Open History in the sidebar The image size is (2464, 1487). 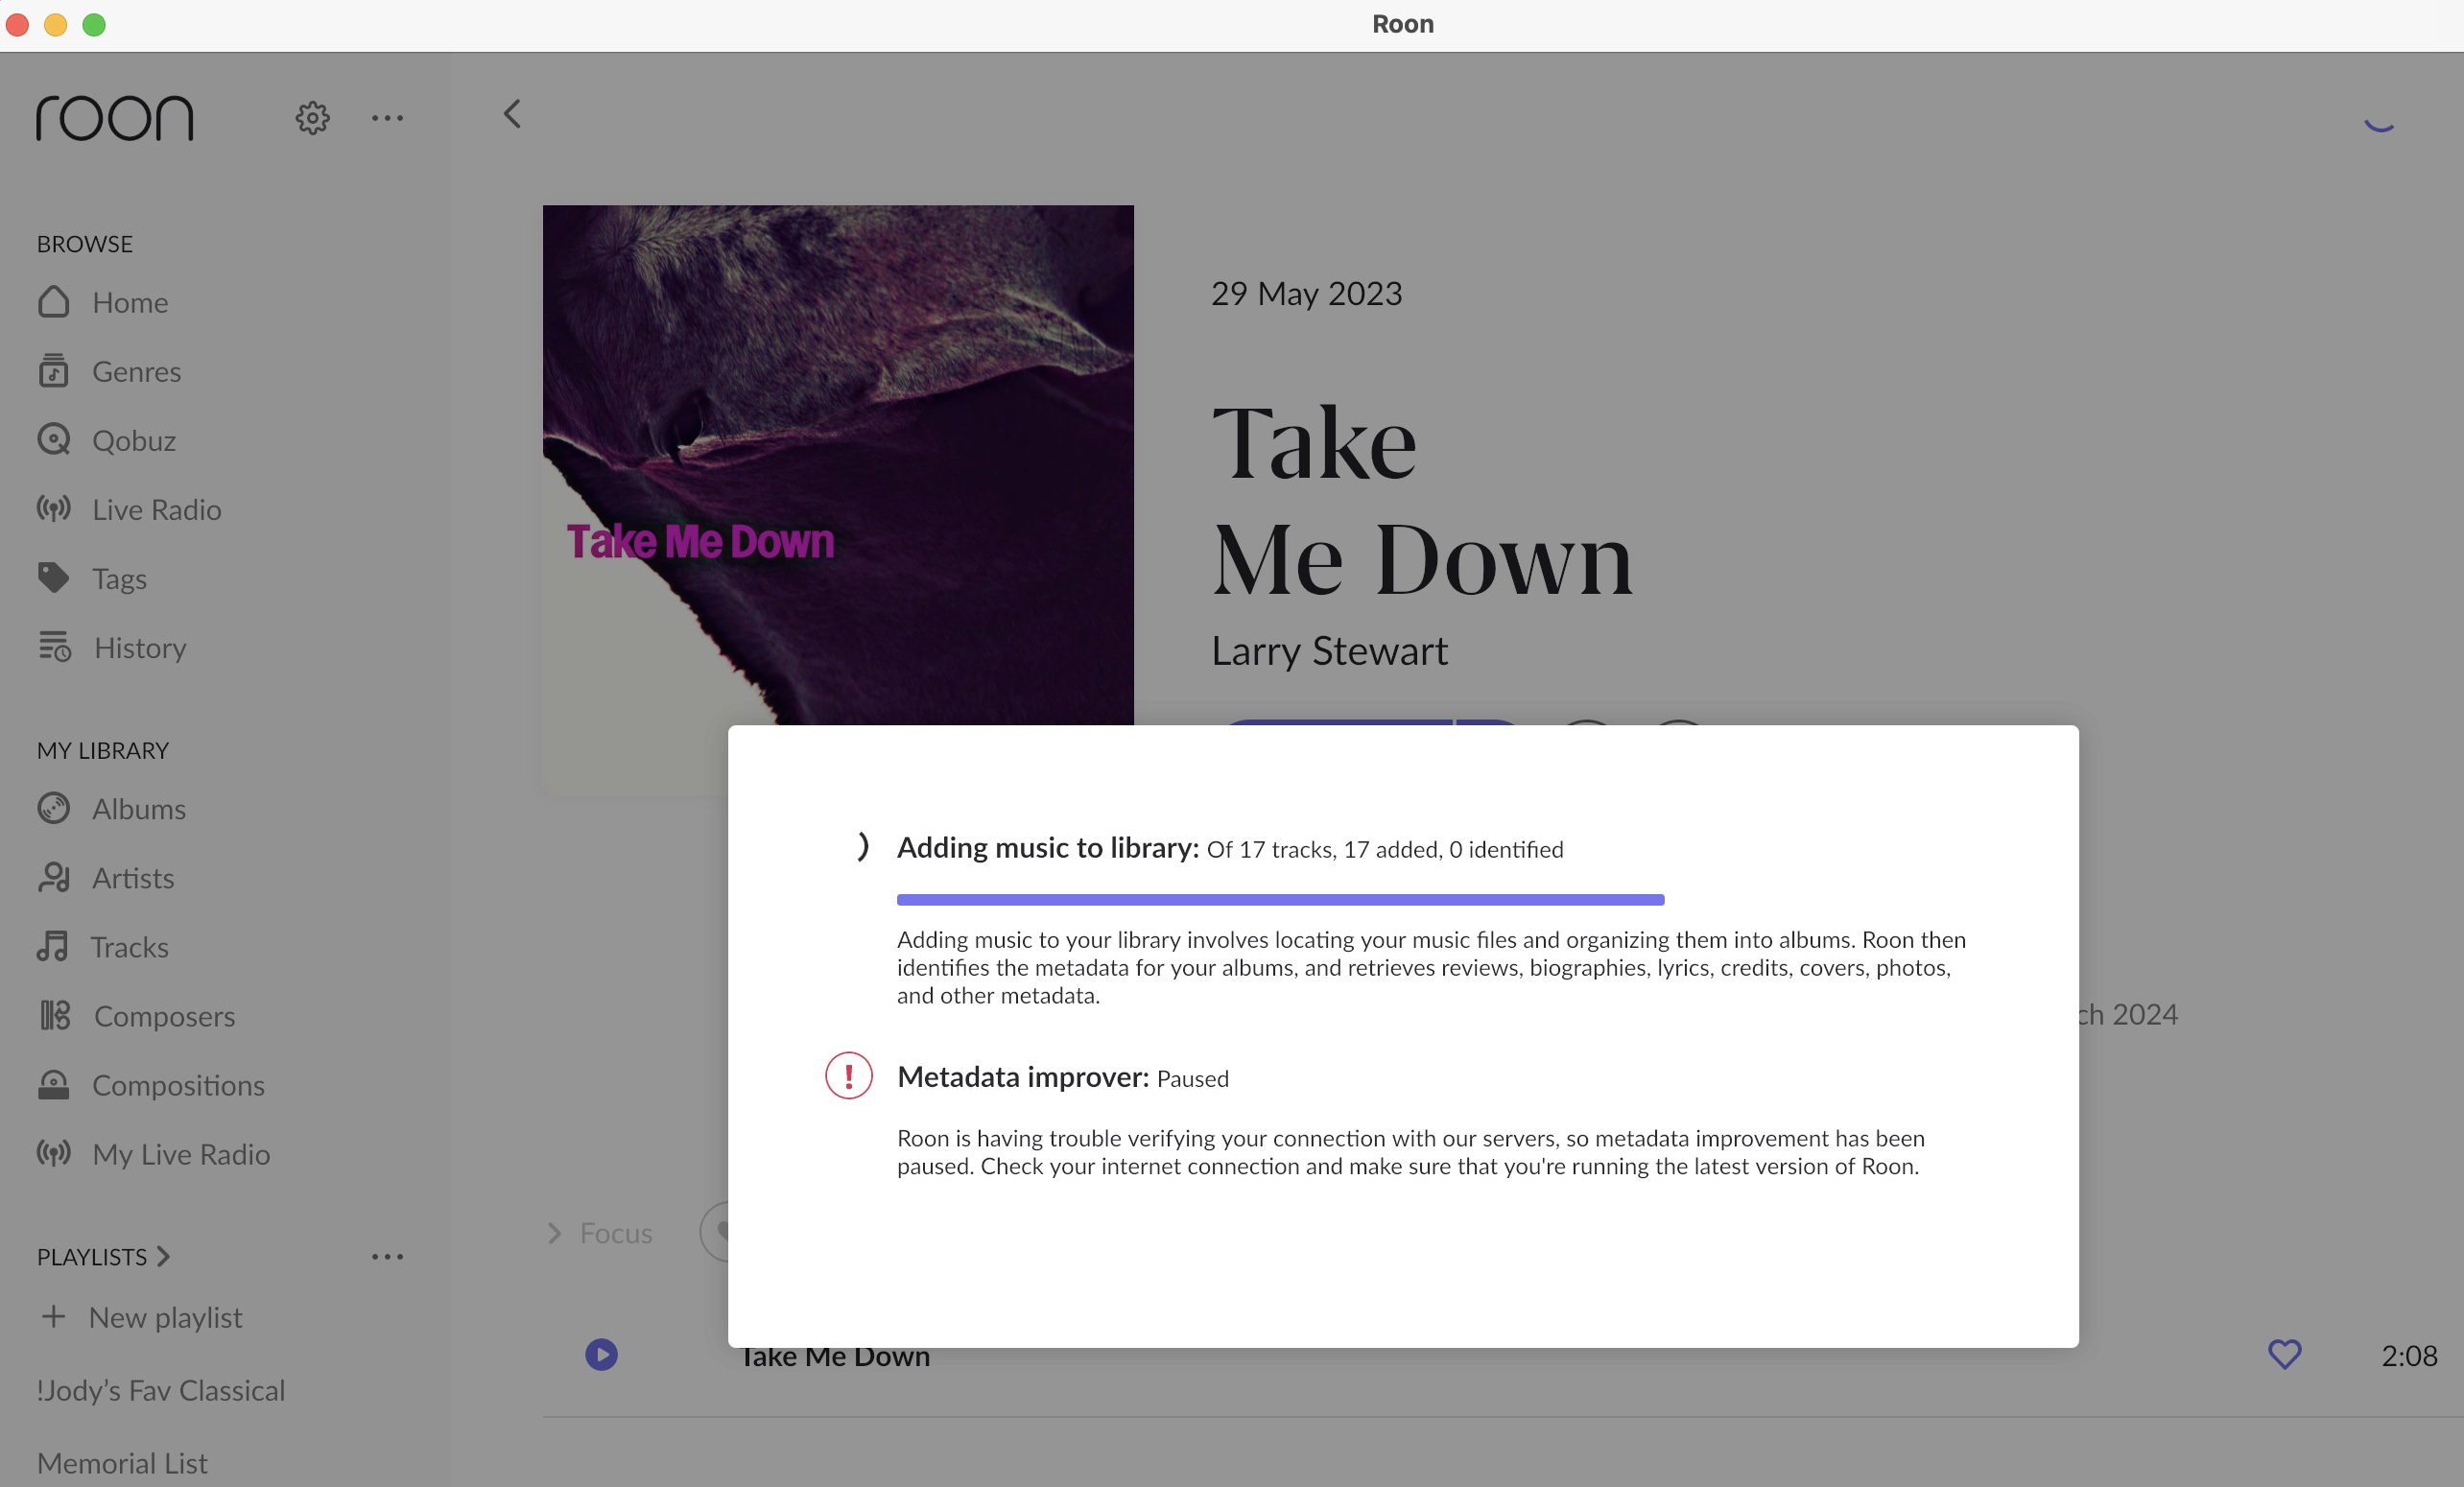coord(140,647)
